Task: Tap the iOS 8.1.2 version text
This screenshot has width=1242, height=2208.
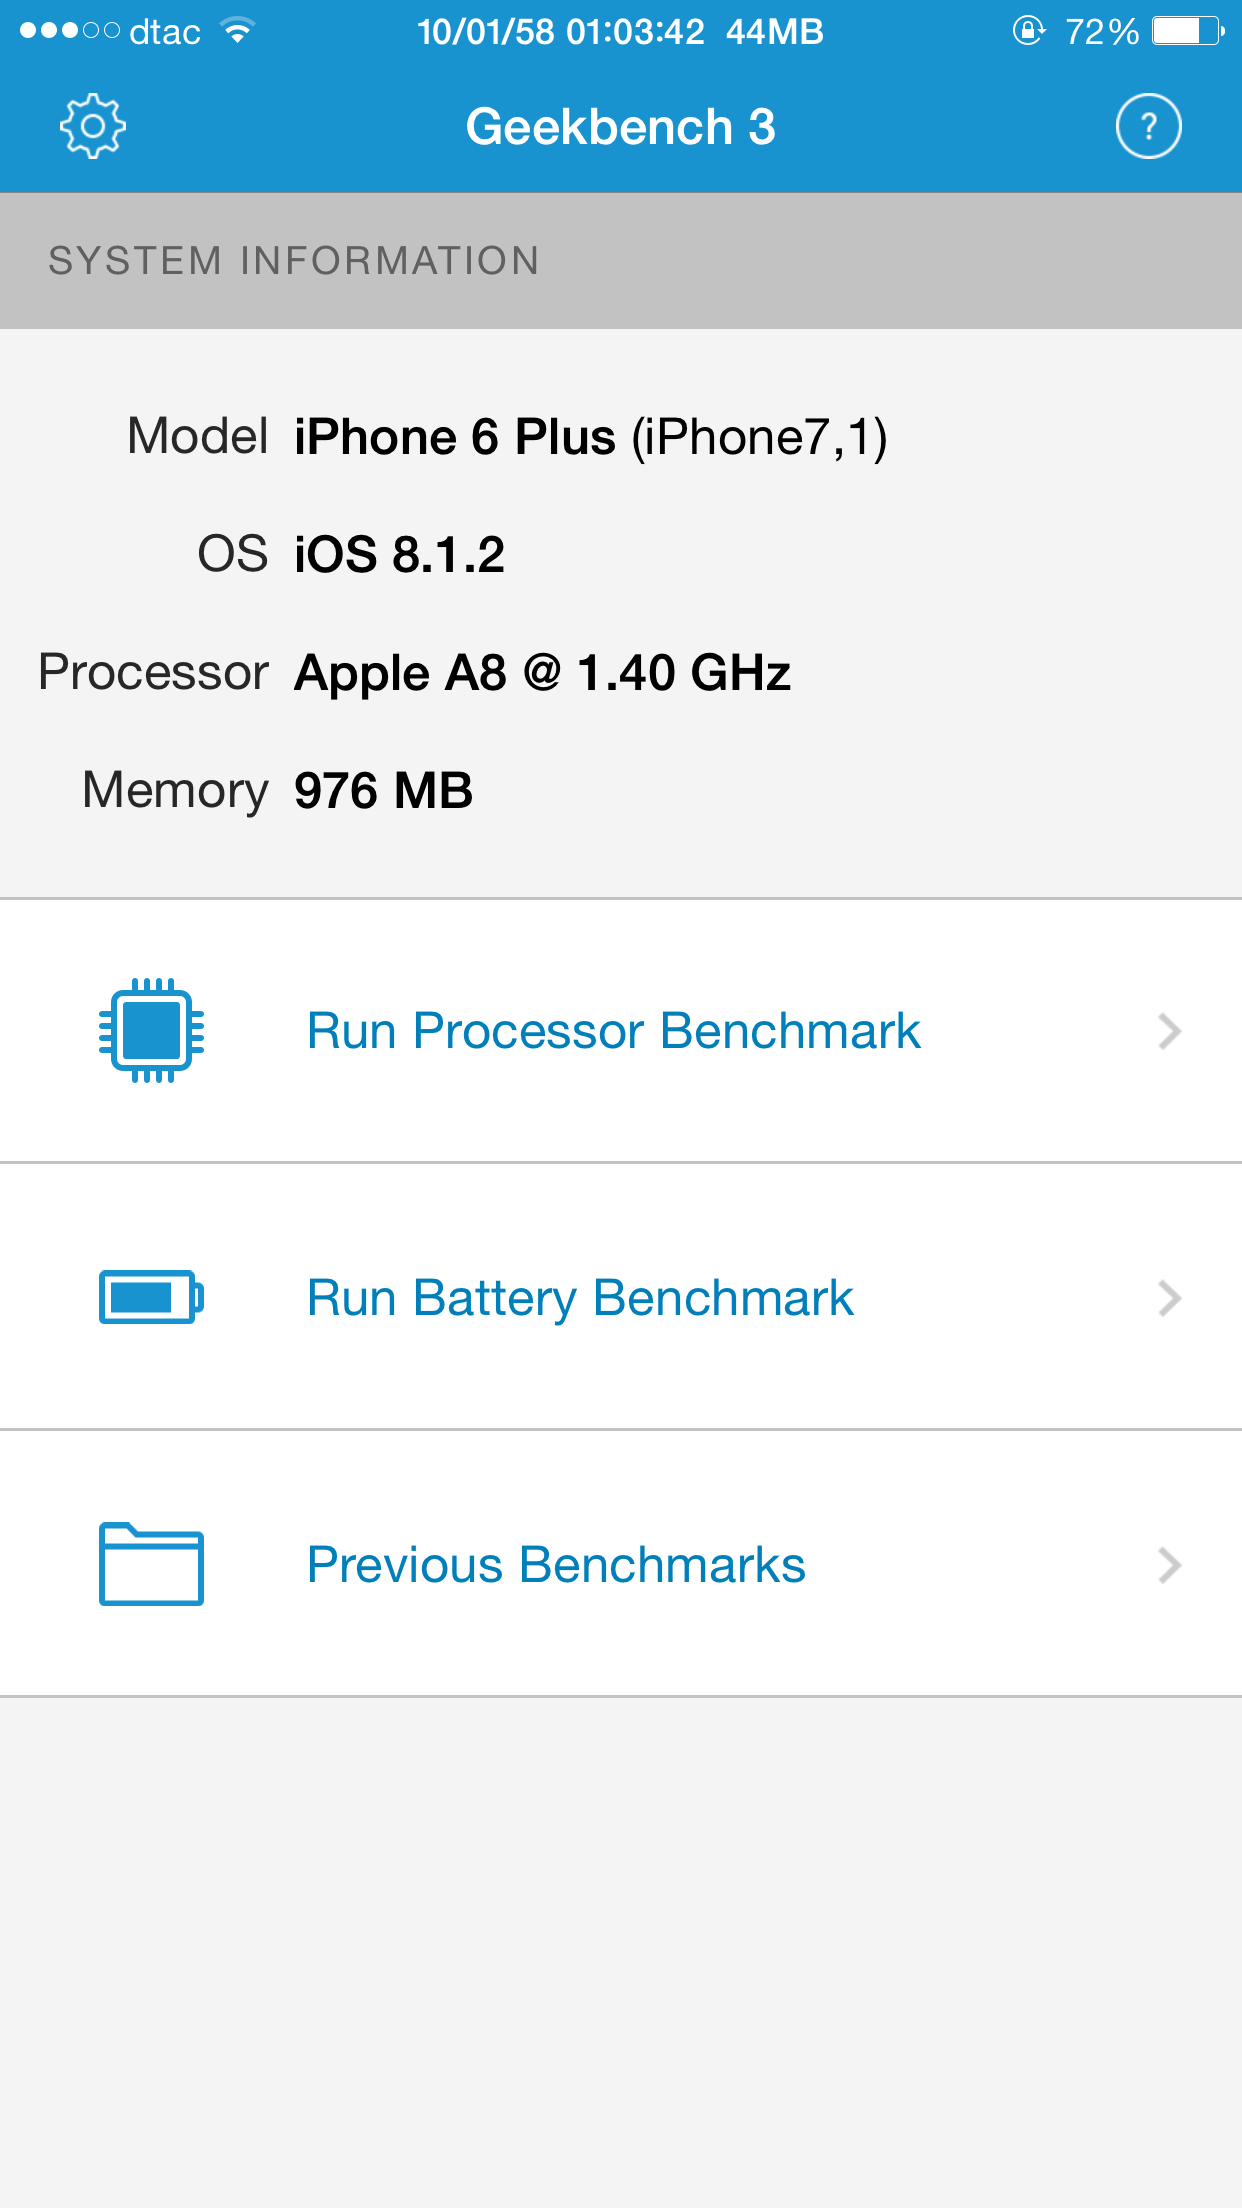Action: coord(399,554)
